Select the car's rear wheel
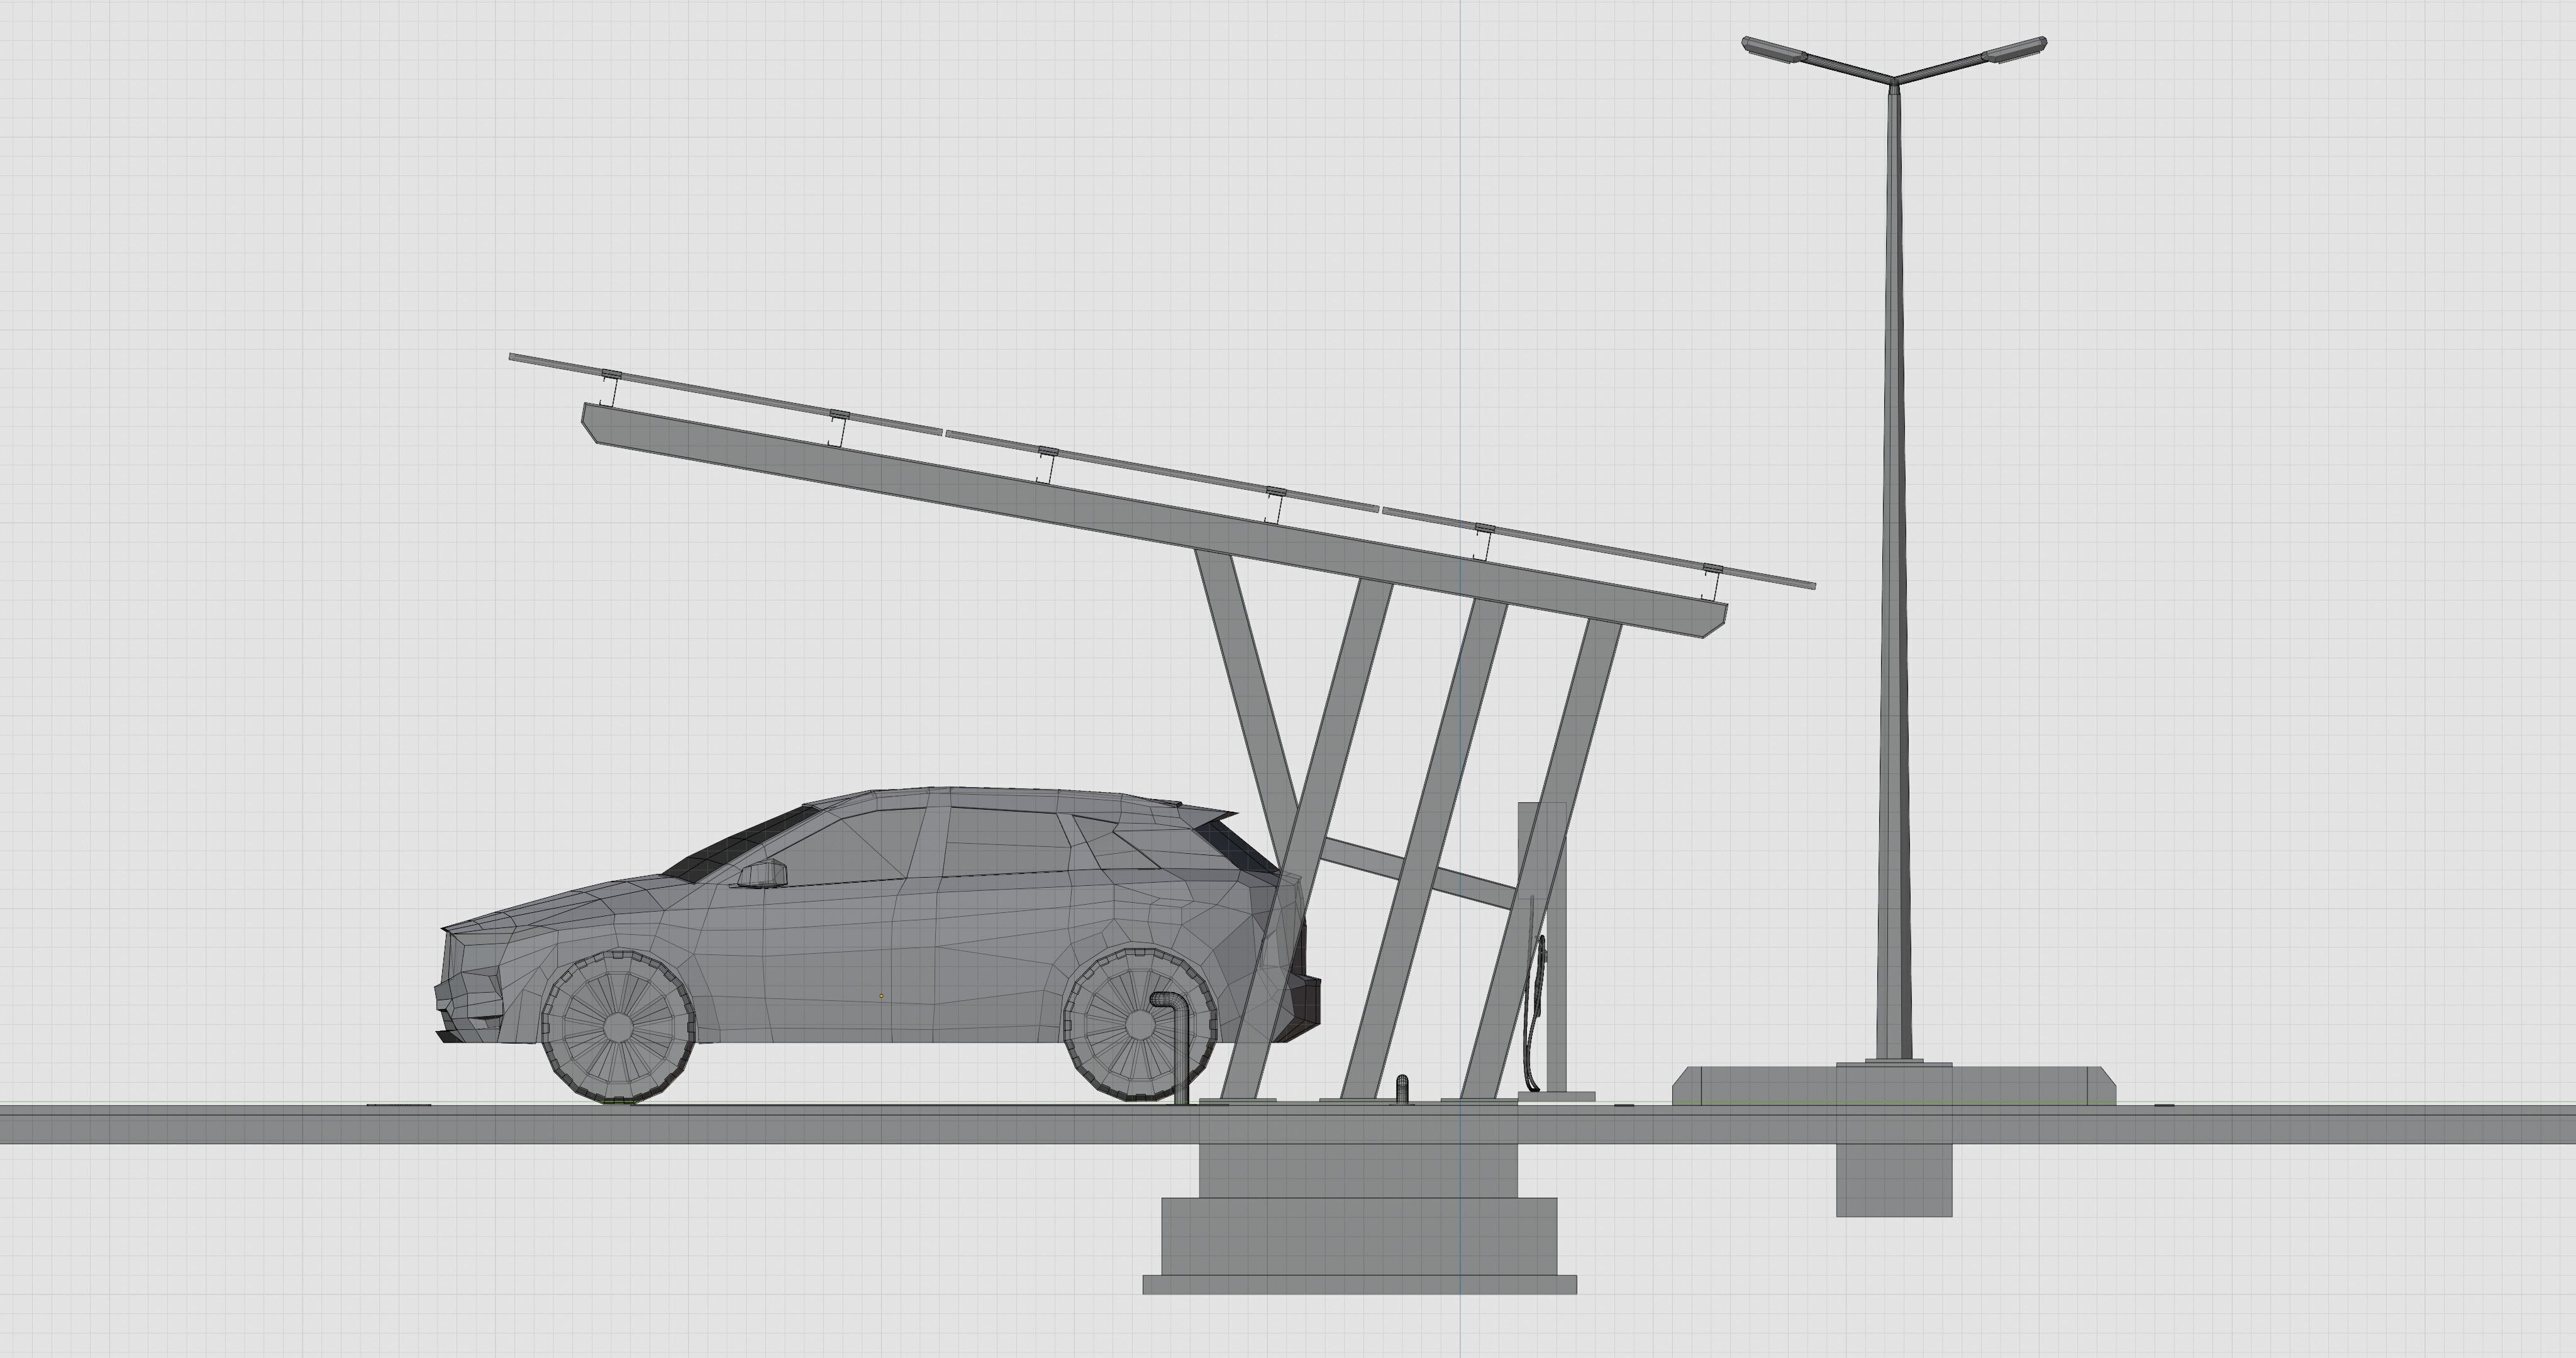The height and width of the screenshot is (1358, 2576). (1139, 1025)
